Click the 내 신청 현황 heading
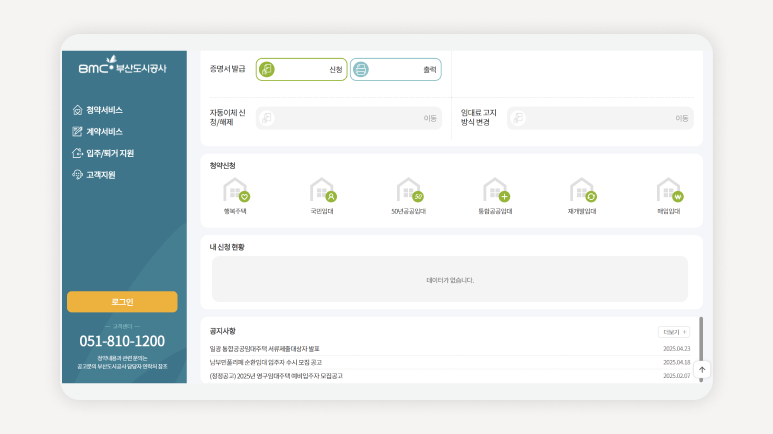This screenshot has width=773, height=434. [227, 247]
